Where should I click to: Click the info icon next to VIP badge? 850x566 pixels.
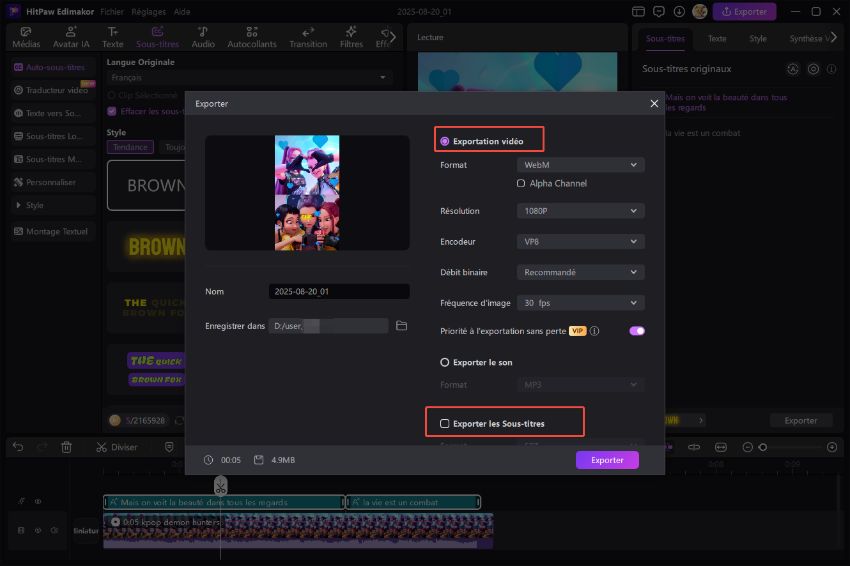pyautogui.click(x=594, y=331)
